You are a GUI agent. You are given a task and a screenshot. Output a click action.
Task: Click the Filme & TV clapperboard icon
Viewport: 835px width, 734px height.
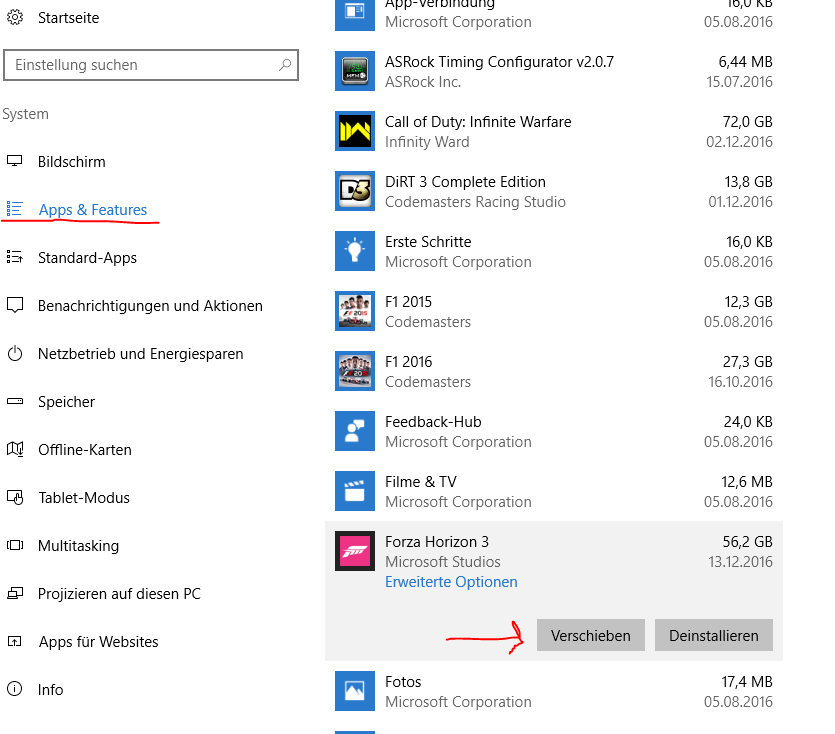click(355, 491)
